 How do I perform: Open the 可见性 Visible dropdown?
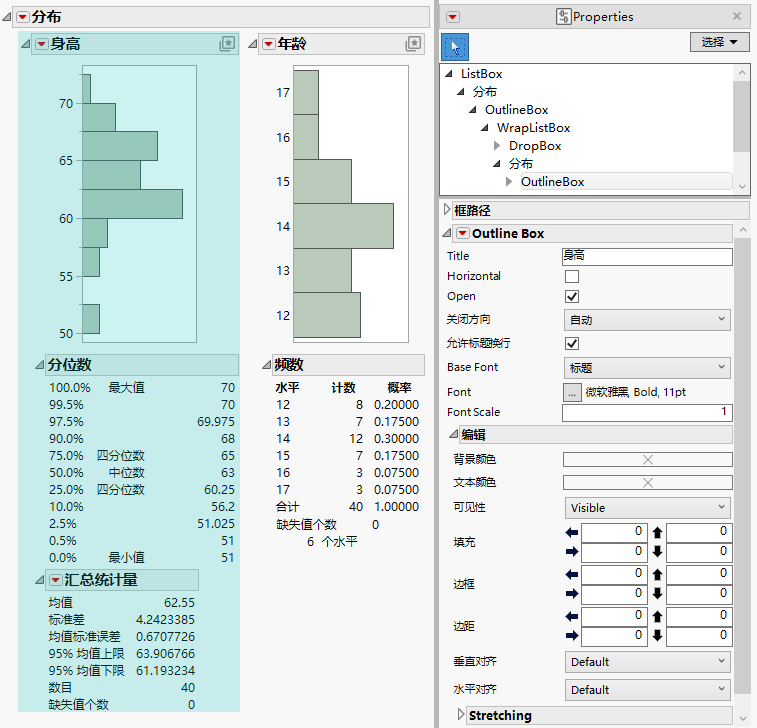(x=647, y=508)
